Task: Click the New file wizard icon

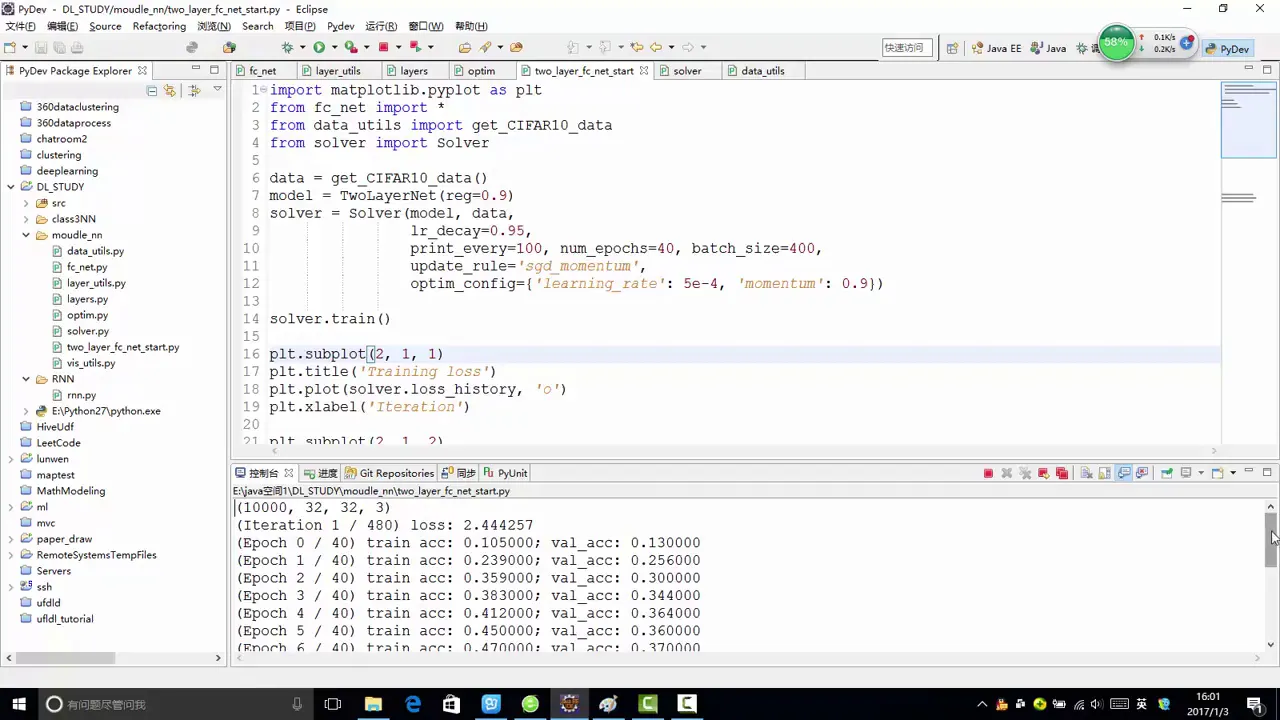Action: (10, 47)
